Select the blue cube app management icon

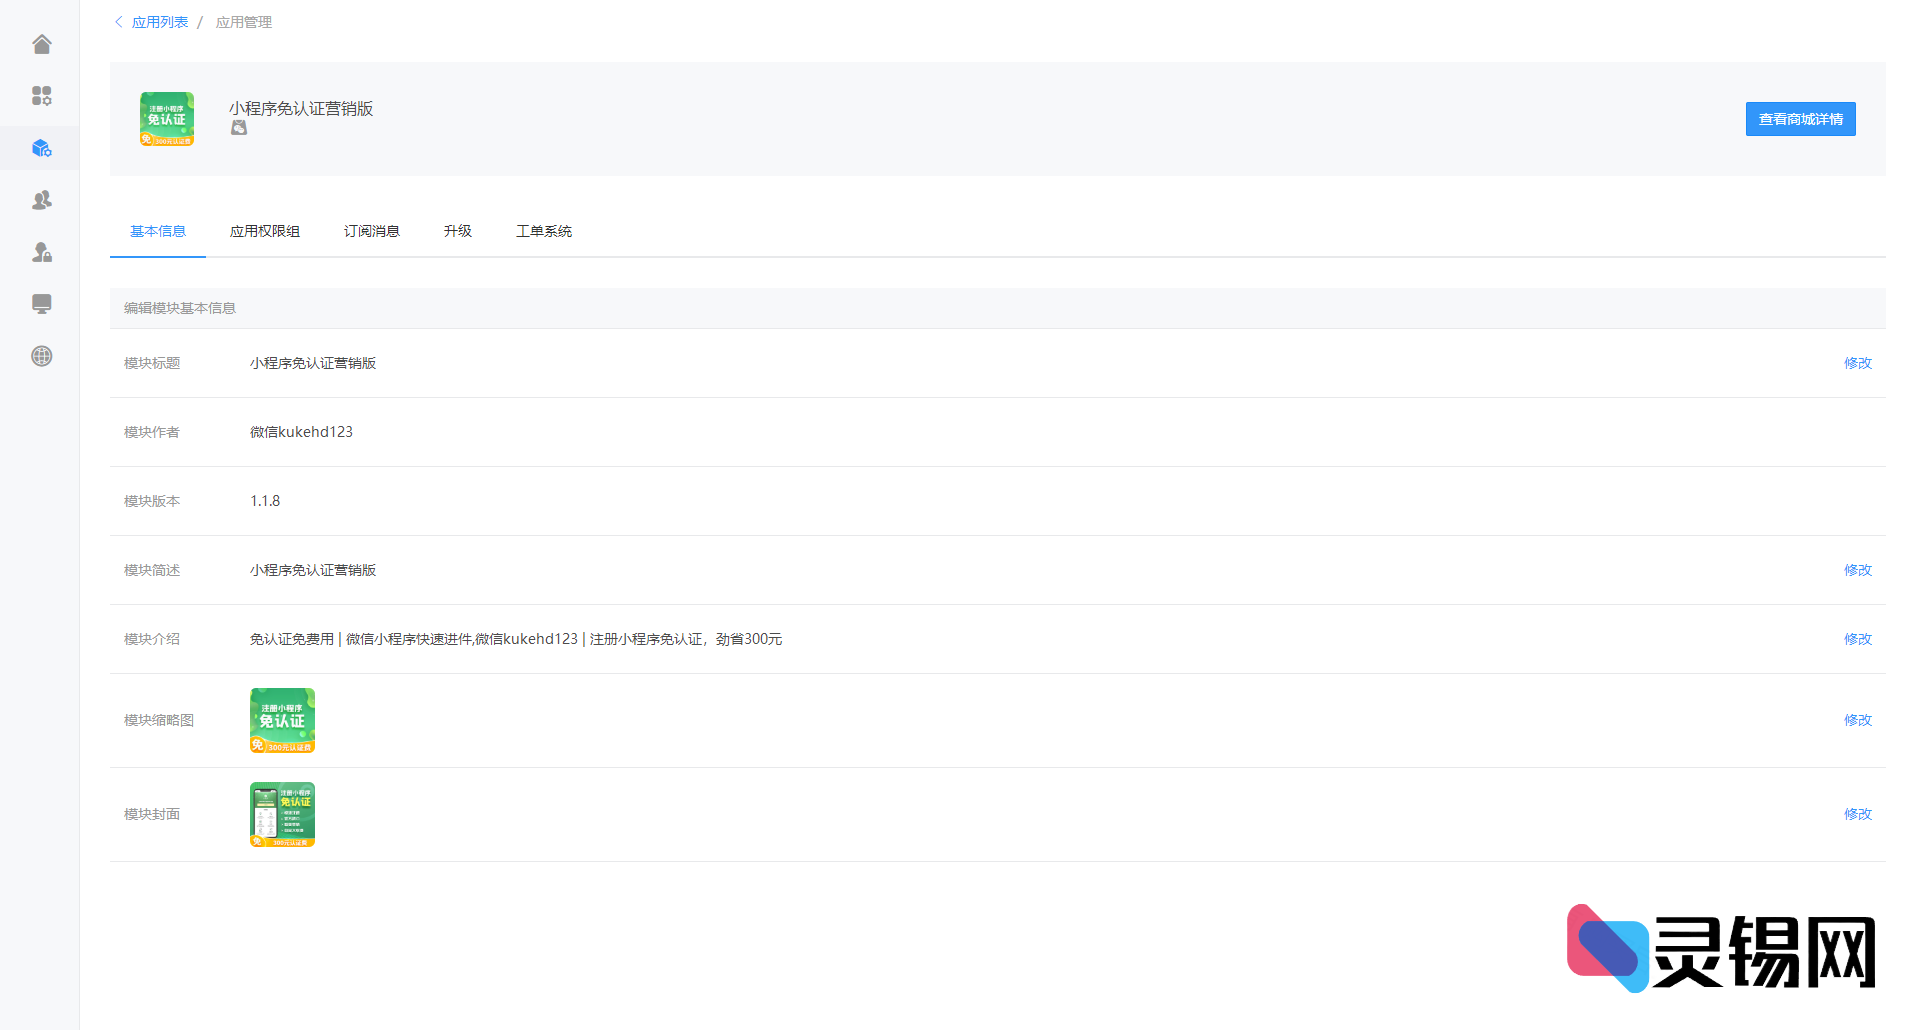point(41,148)
